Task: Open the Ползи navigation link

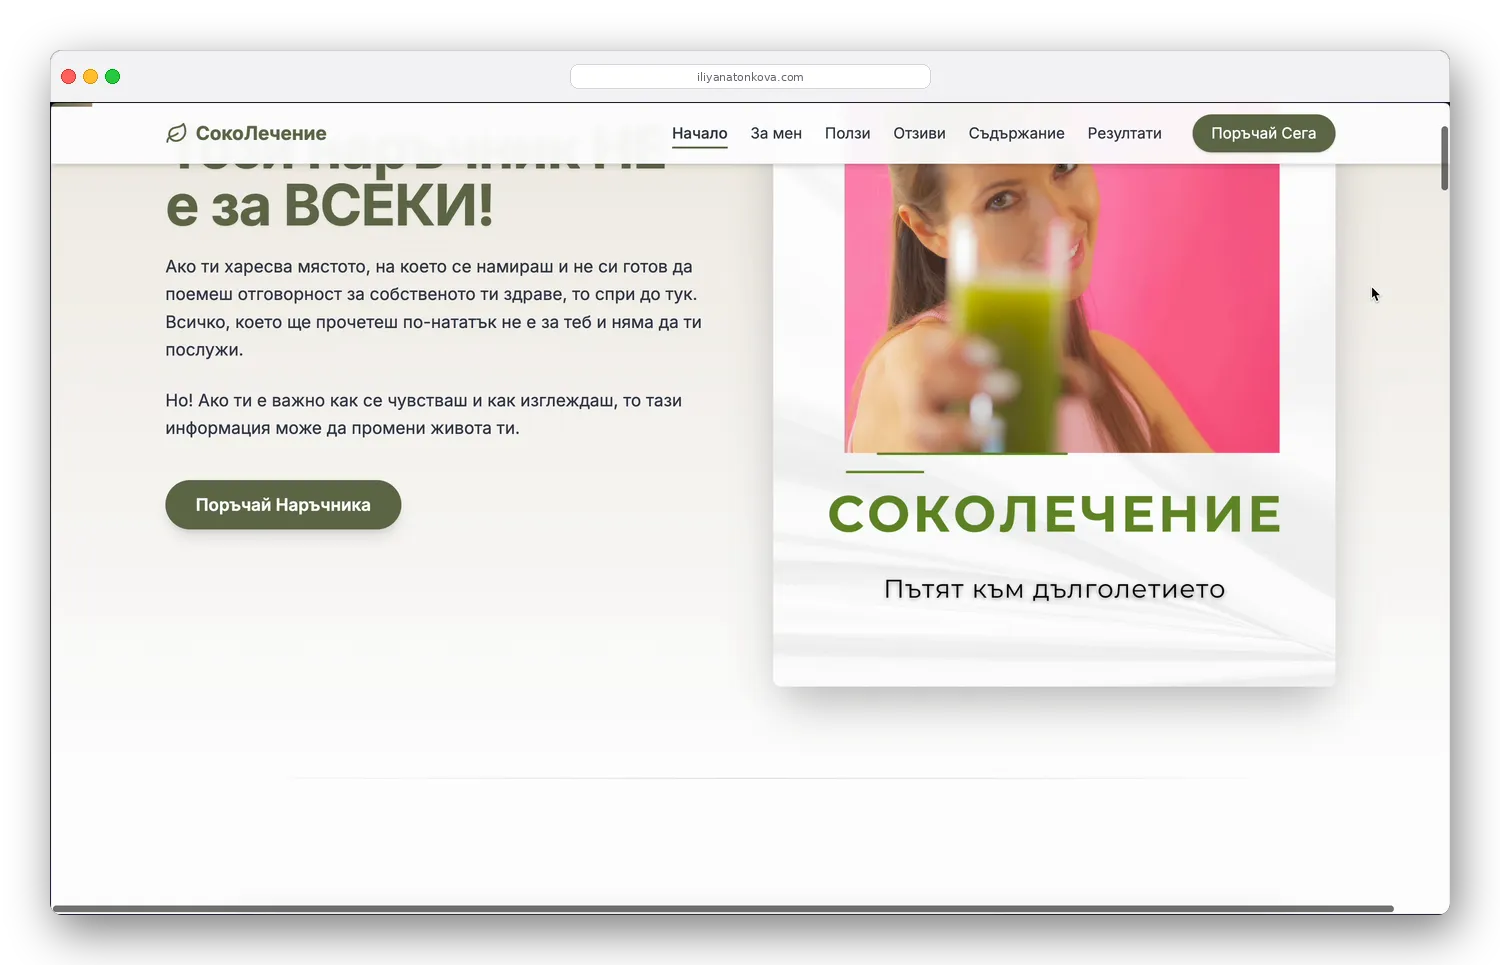Action: click(x=847, y=133)
